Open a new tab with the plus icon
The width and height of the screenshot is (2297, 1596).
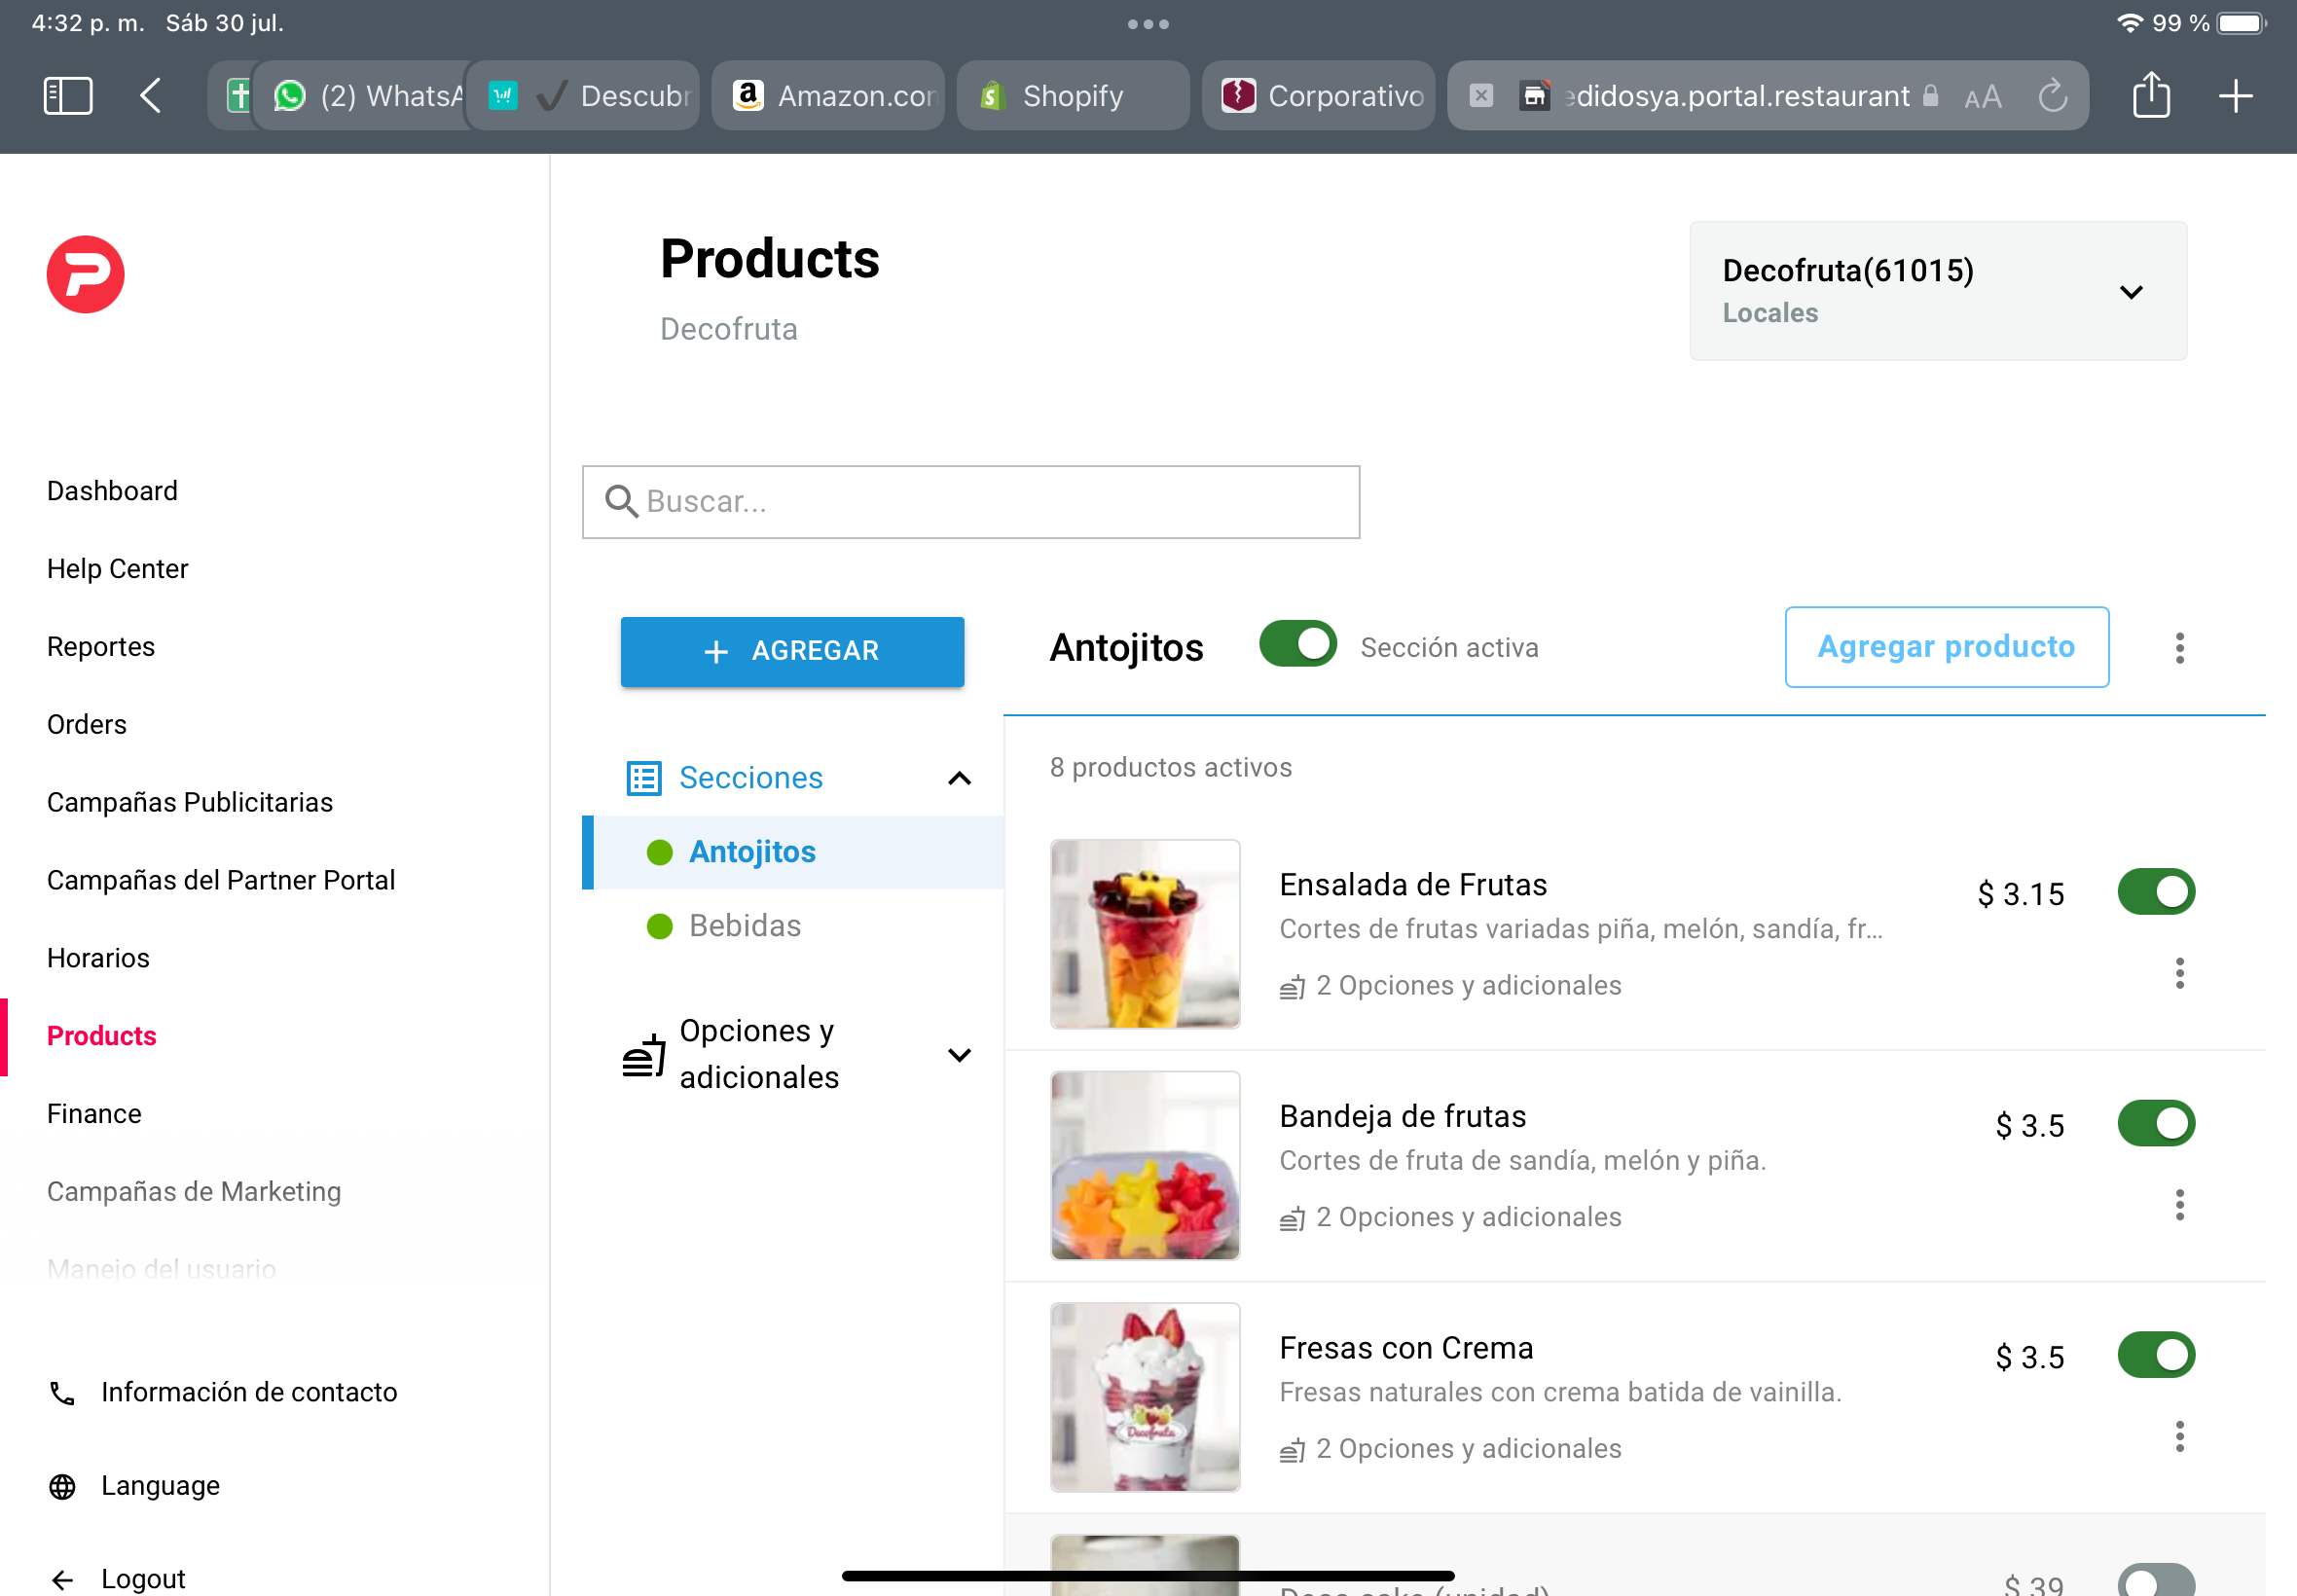(2235, 96)
